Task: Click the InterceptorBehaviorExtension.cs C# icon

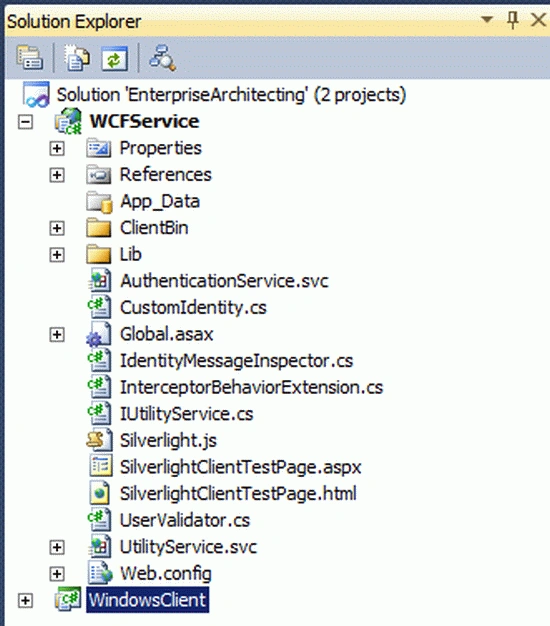Action: (99, 387)
